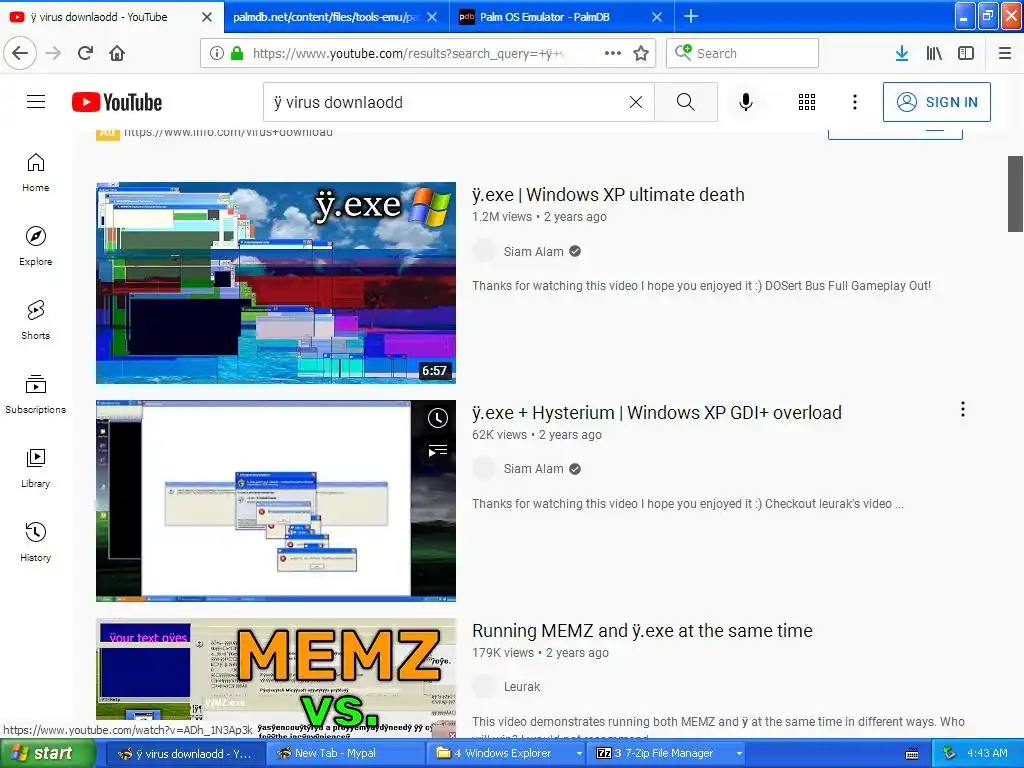This screenshot has width=1024, height=768.
Task: Reload the current page
Action: coord(86,53)
